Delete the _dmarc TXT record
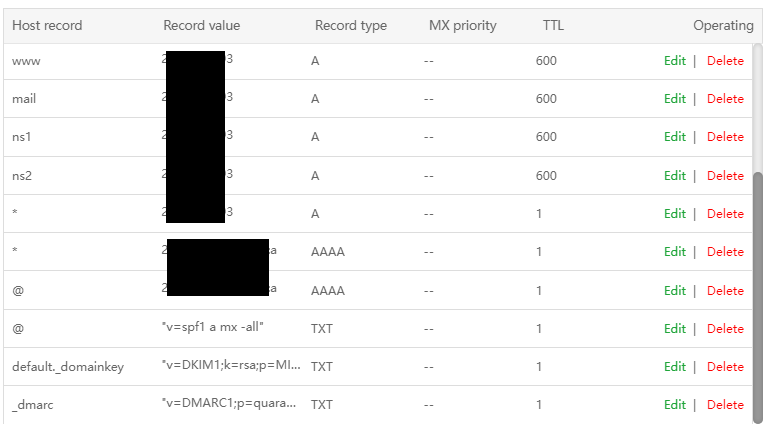 tap(725, 405)
